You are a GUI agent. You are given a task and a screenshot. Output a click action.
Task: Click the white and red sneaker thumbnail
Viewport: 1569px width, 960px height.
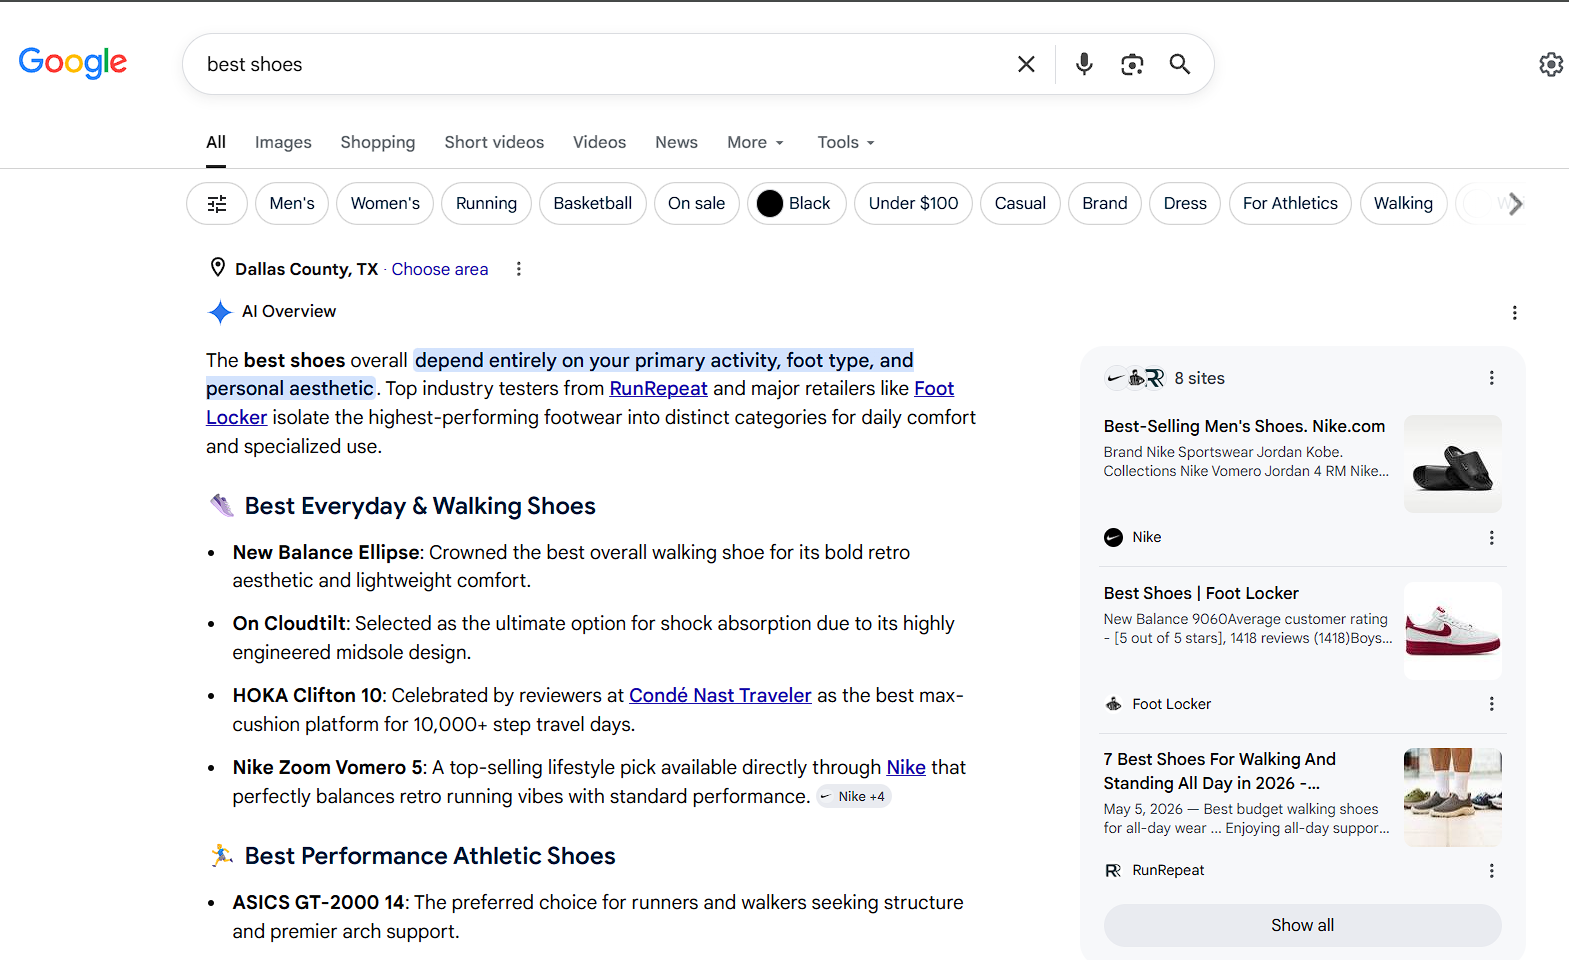coord(1453,631)
